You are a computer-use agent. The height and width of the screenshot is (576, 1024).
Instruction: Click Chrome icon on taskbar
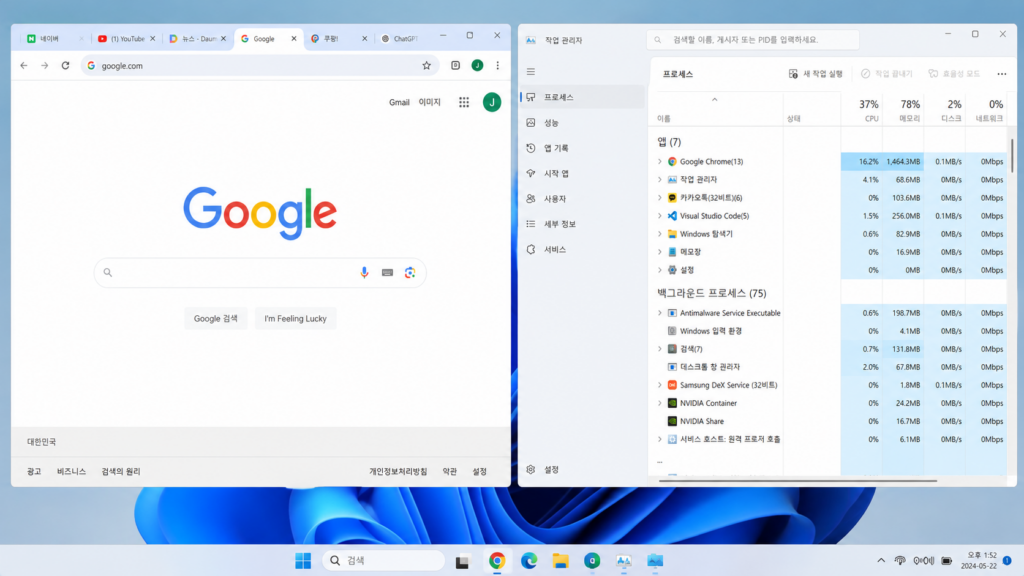tap(497, 560)
